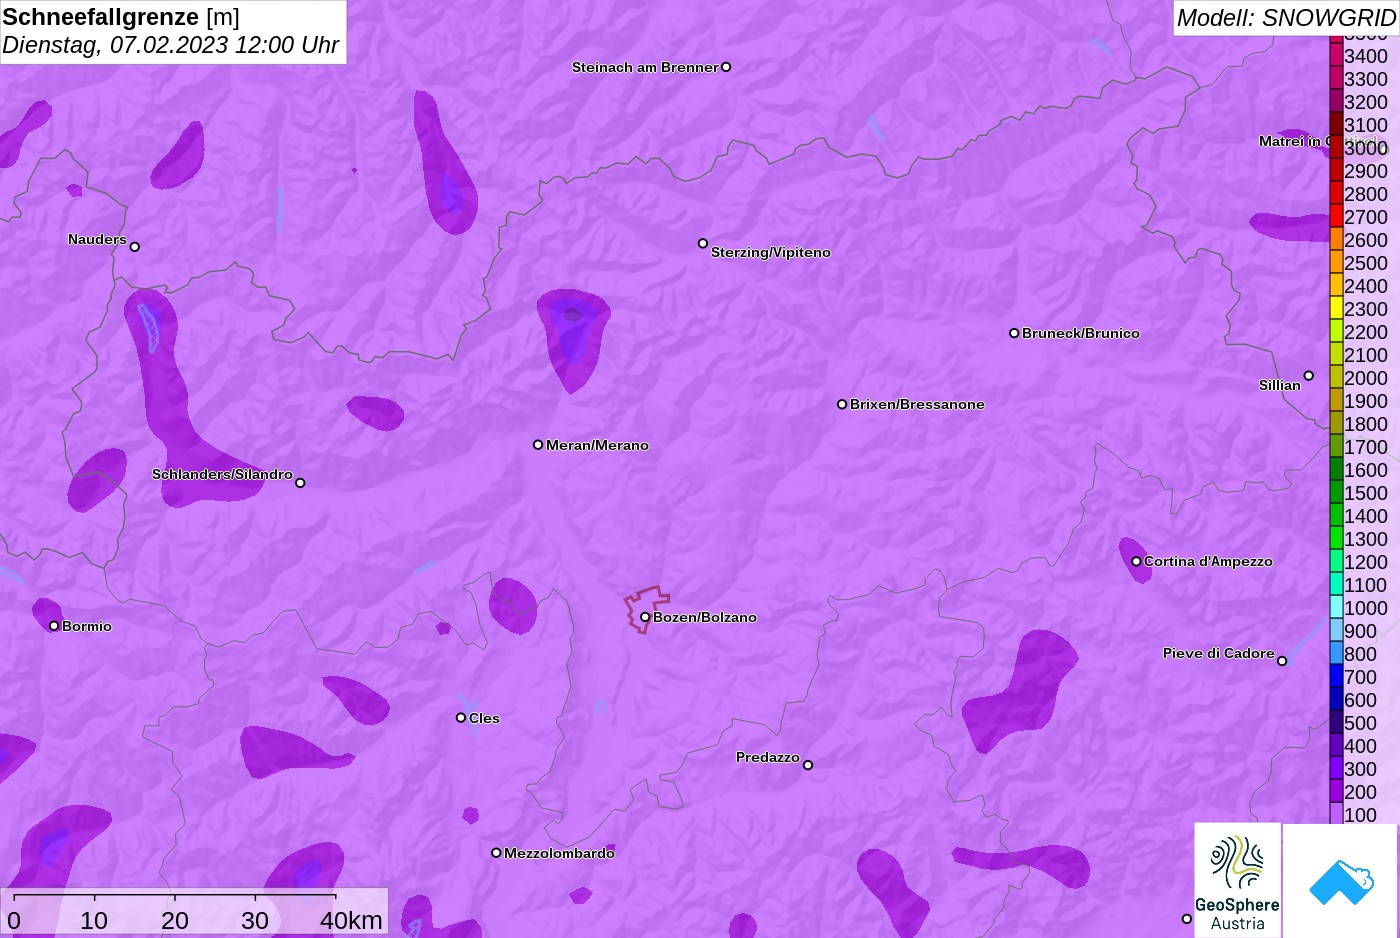Click the Sillian location marker
This screenshot has width=1400, height=938.
[1308, 376]
